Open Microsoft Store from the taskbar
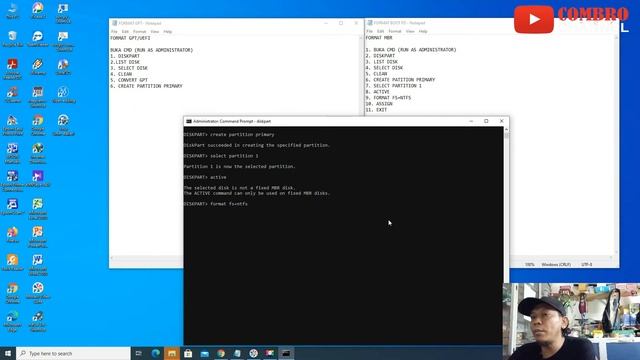640x360 pixels. tap(188, 353)
